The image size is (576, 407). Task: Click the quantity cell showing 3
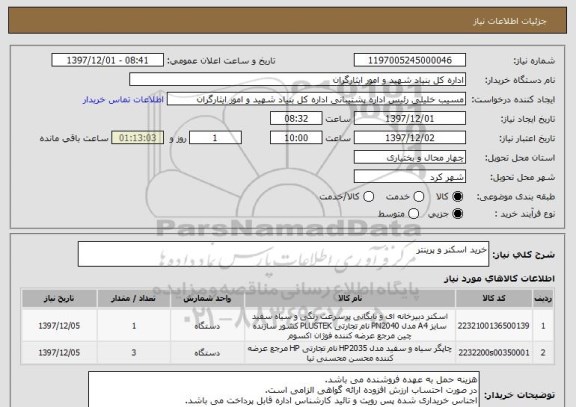[134, 353]
